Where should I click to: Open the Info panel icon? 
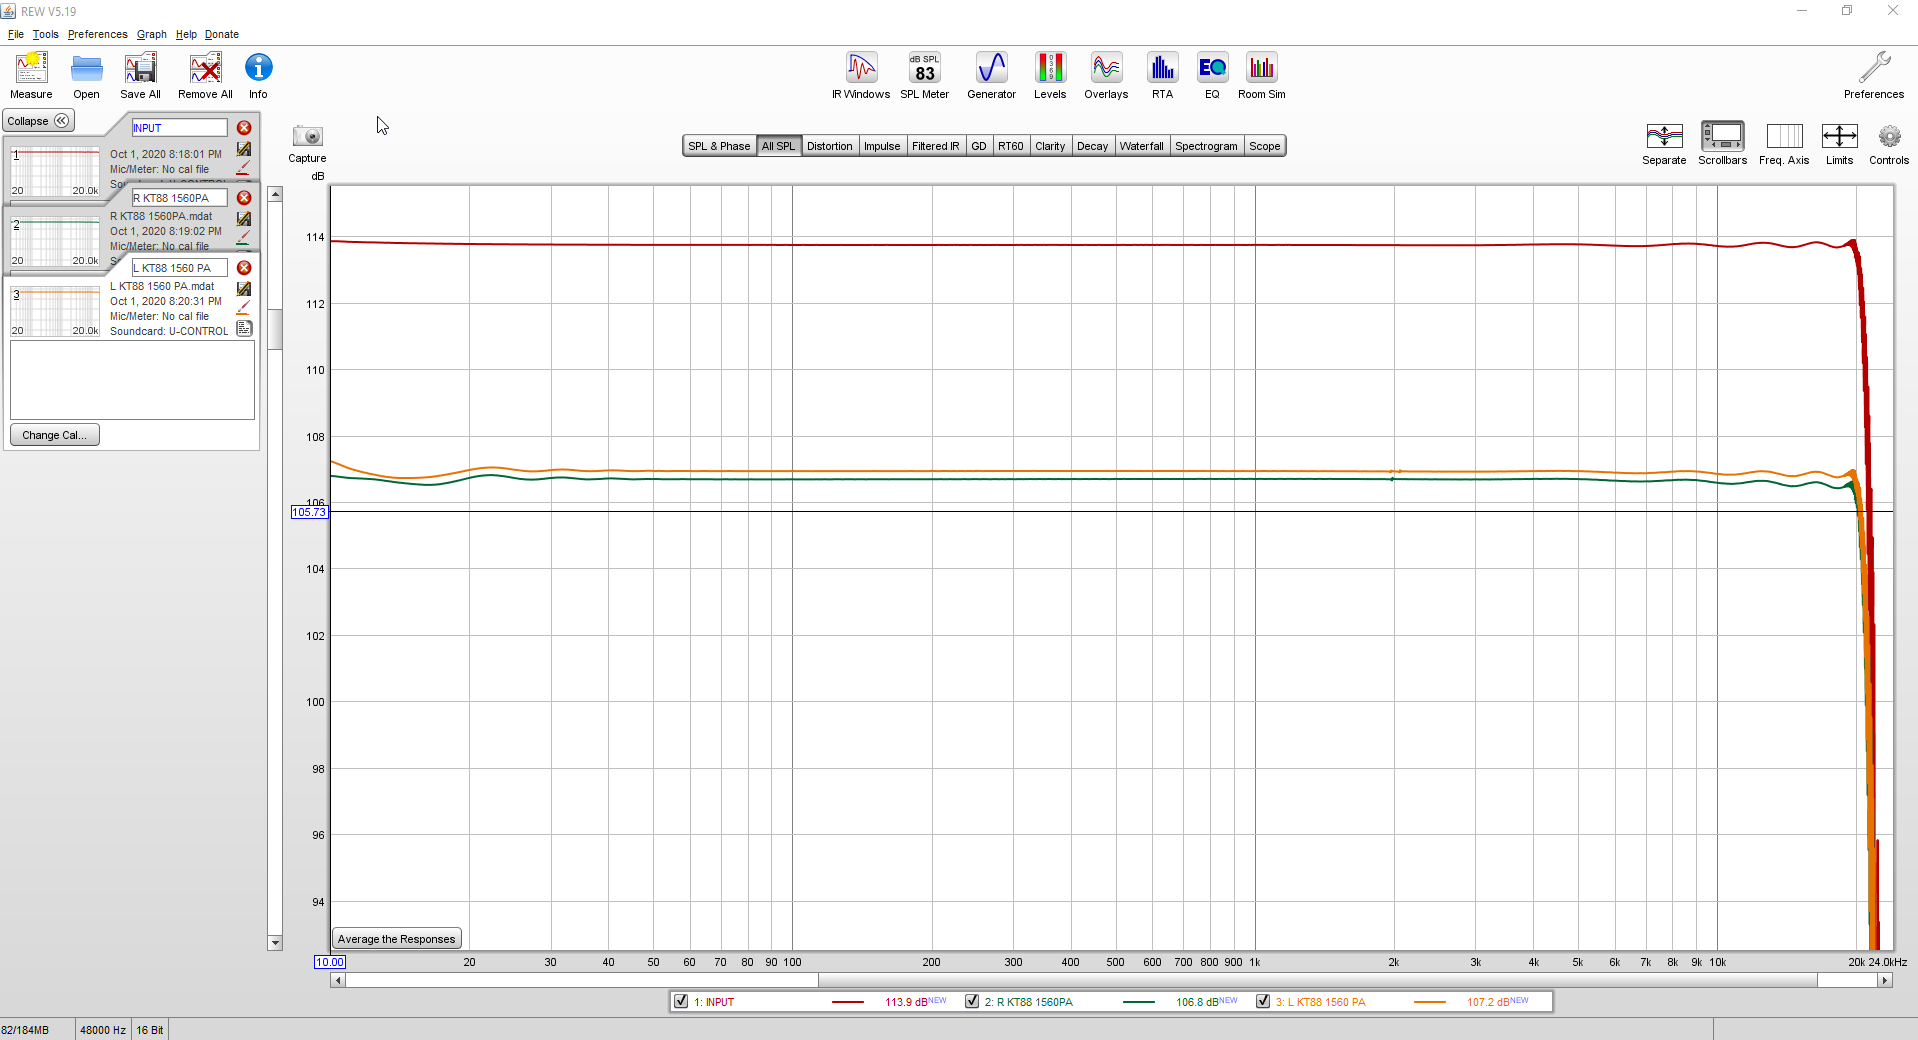tap(258, 76)
